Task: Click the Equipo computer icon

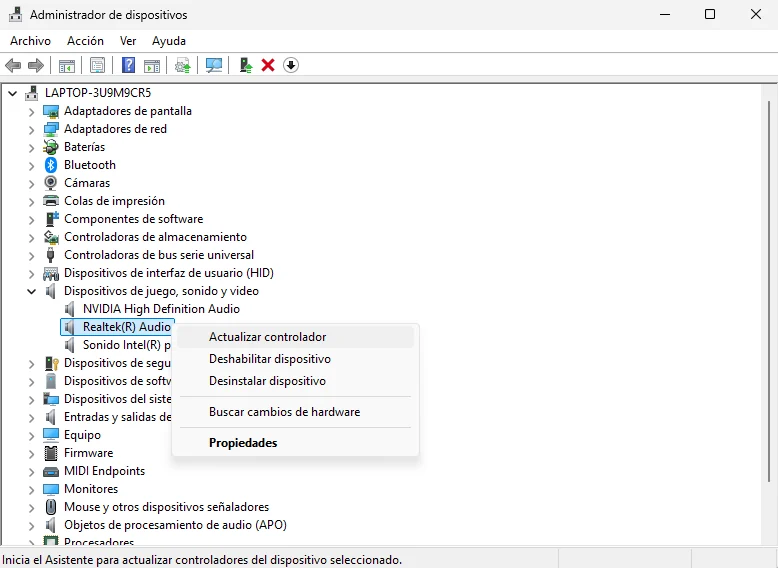Action: coord(51,435)
